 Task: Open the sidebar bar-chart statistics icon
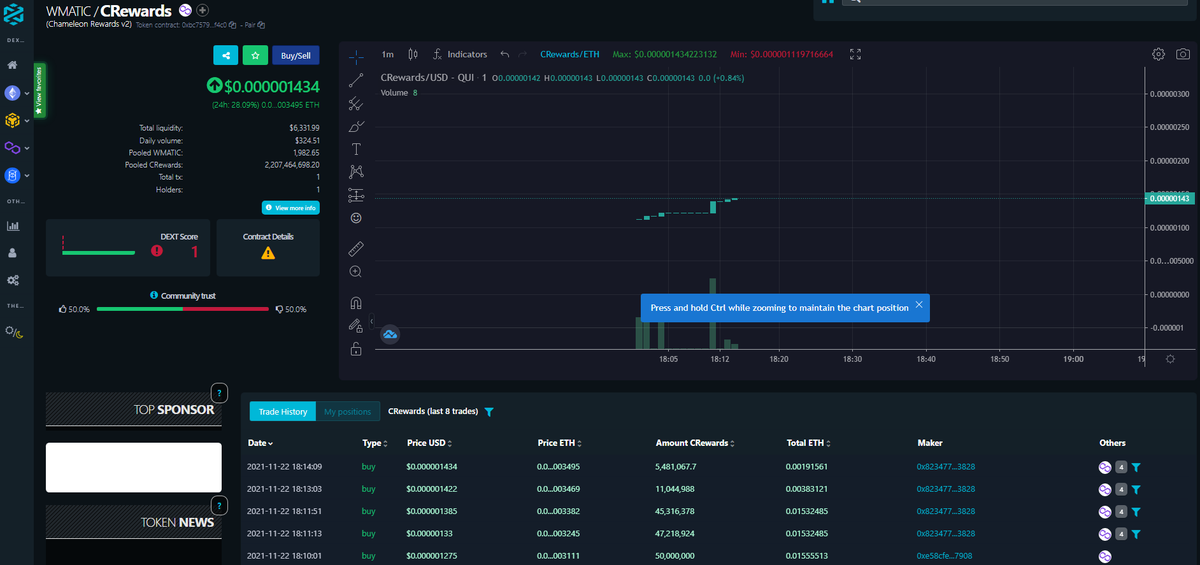coord(13,226)
